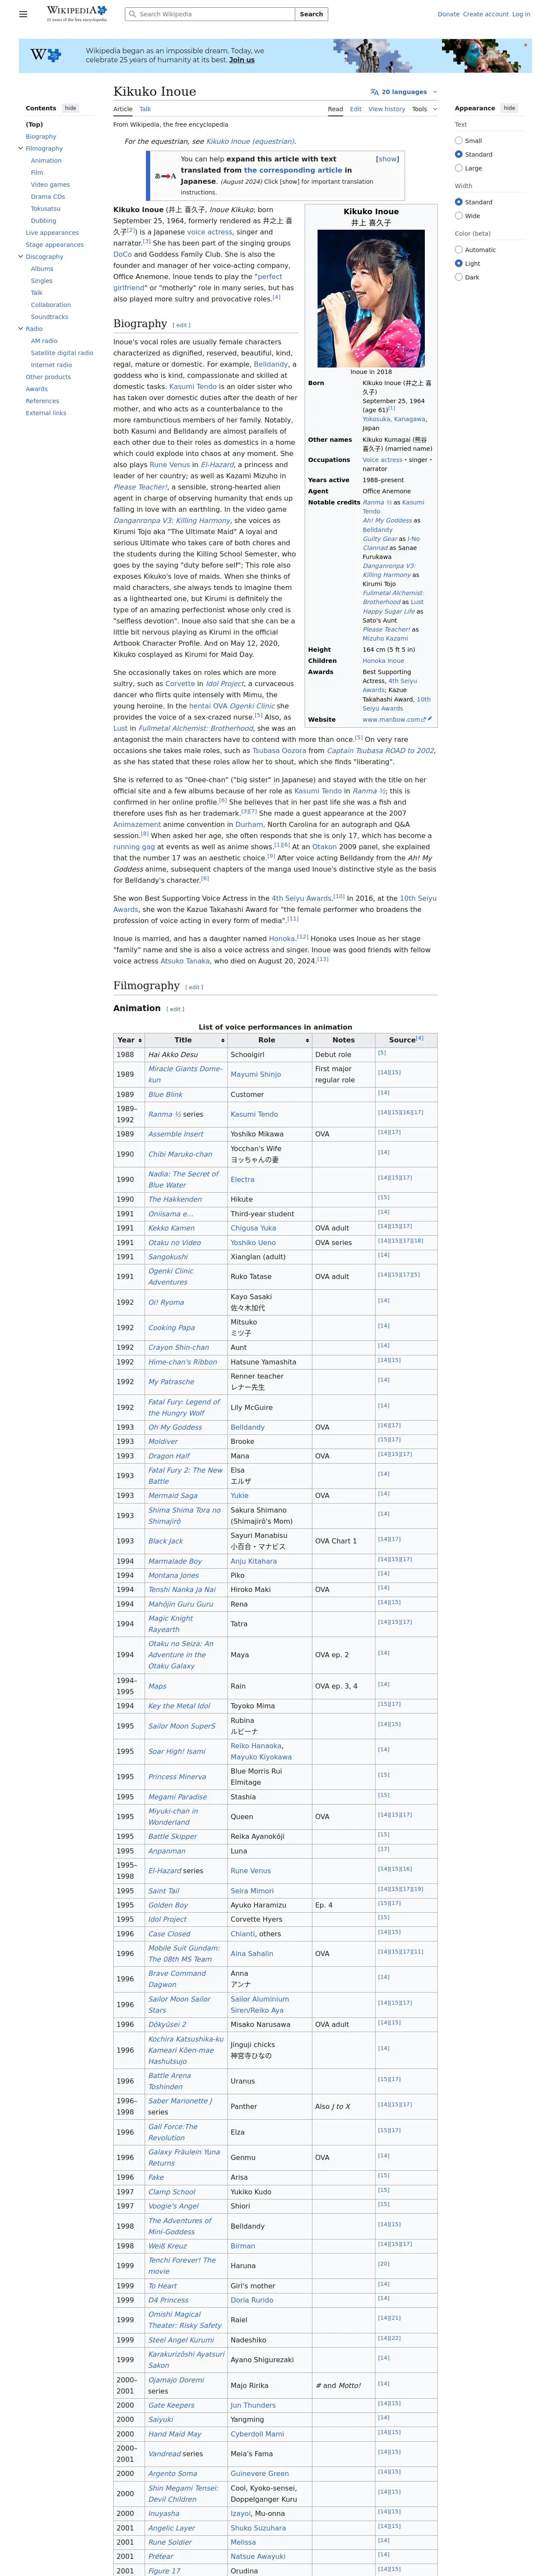
Task: Click the Log in link
Action: pyautogui.click(x=521, y=14)
